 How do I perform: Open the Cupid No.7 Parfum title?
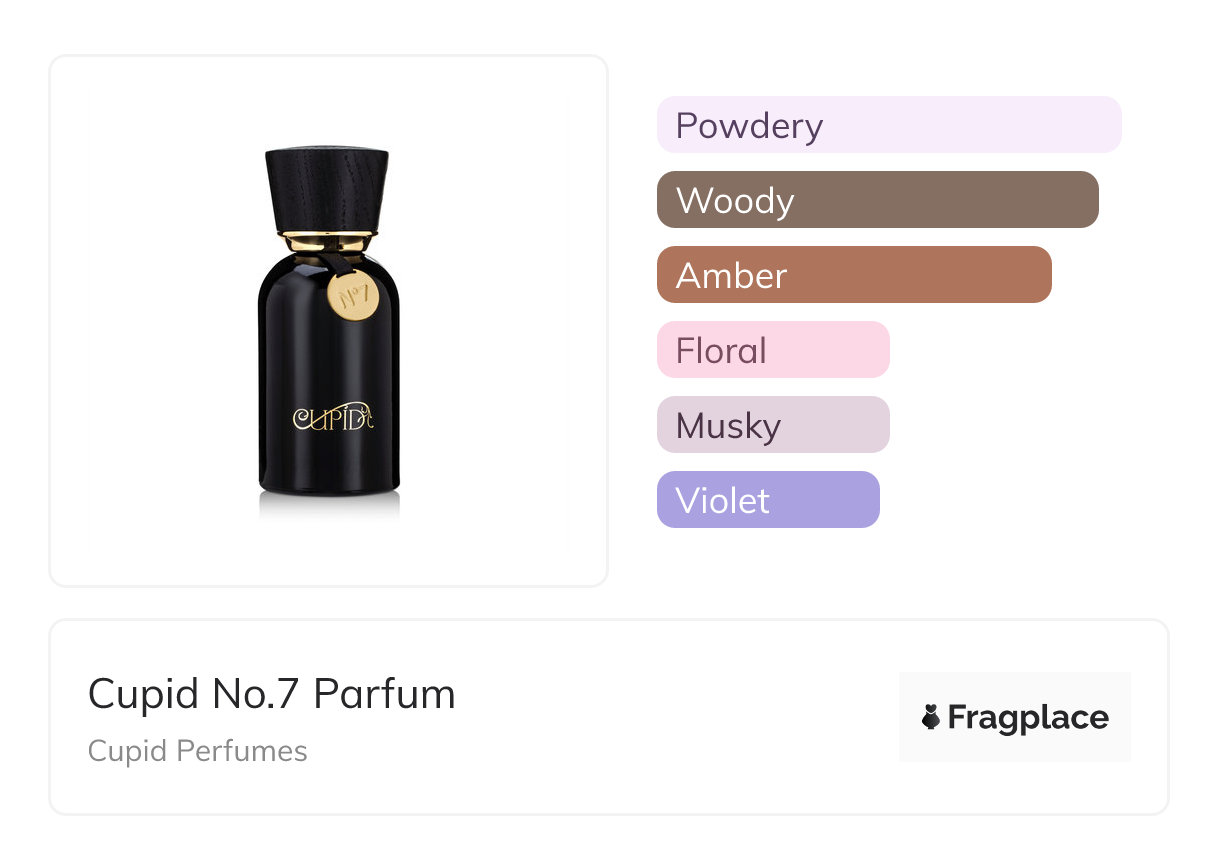coord(271,694)
